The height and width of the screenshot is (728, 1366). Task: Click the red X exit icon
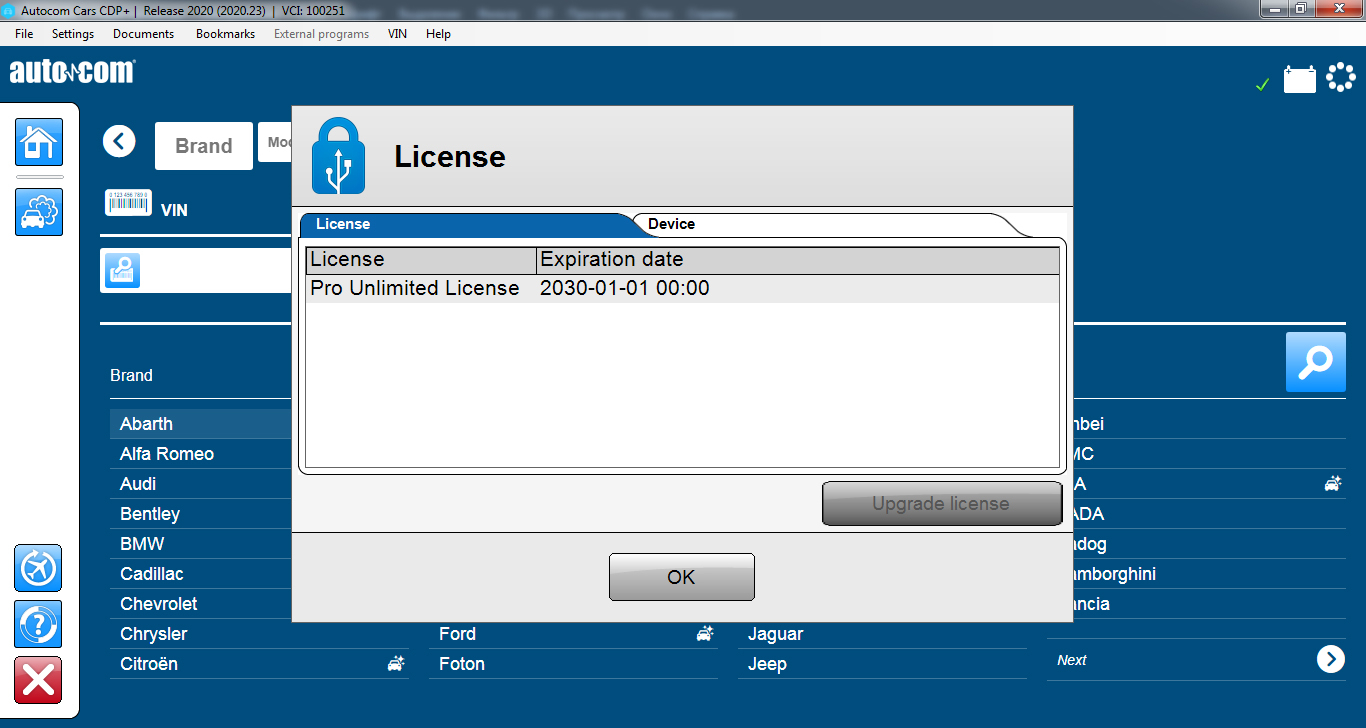38,680
